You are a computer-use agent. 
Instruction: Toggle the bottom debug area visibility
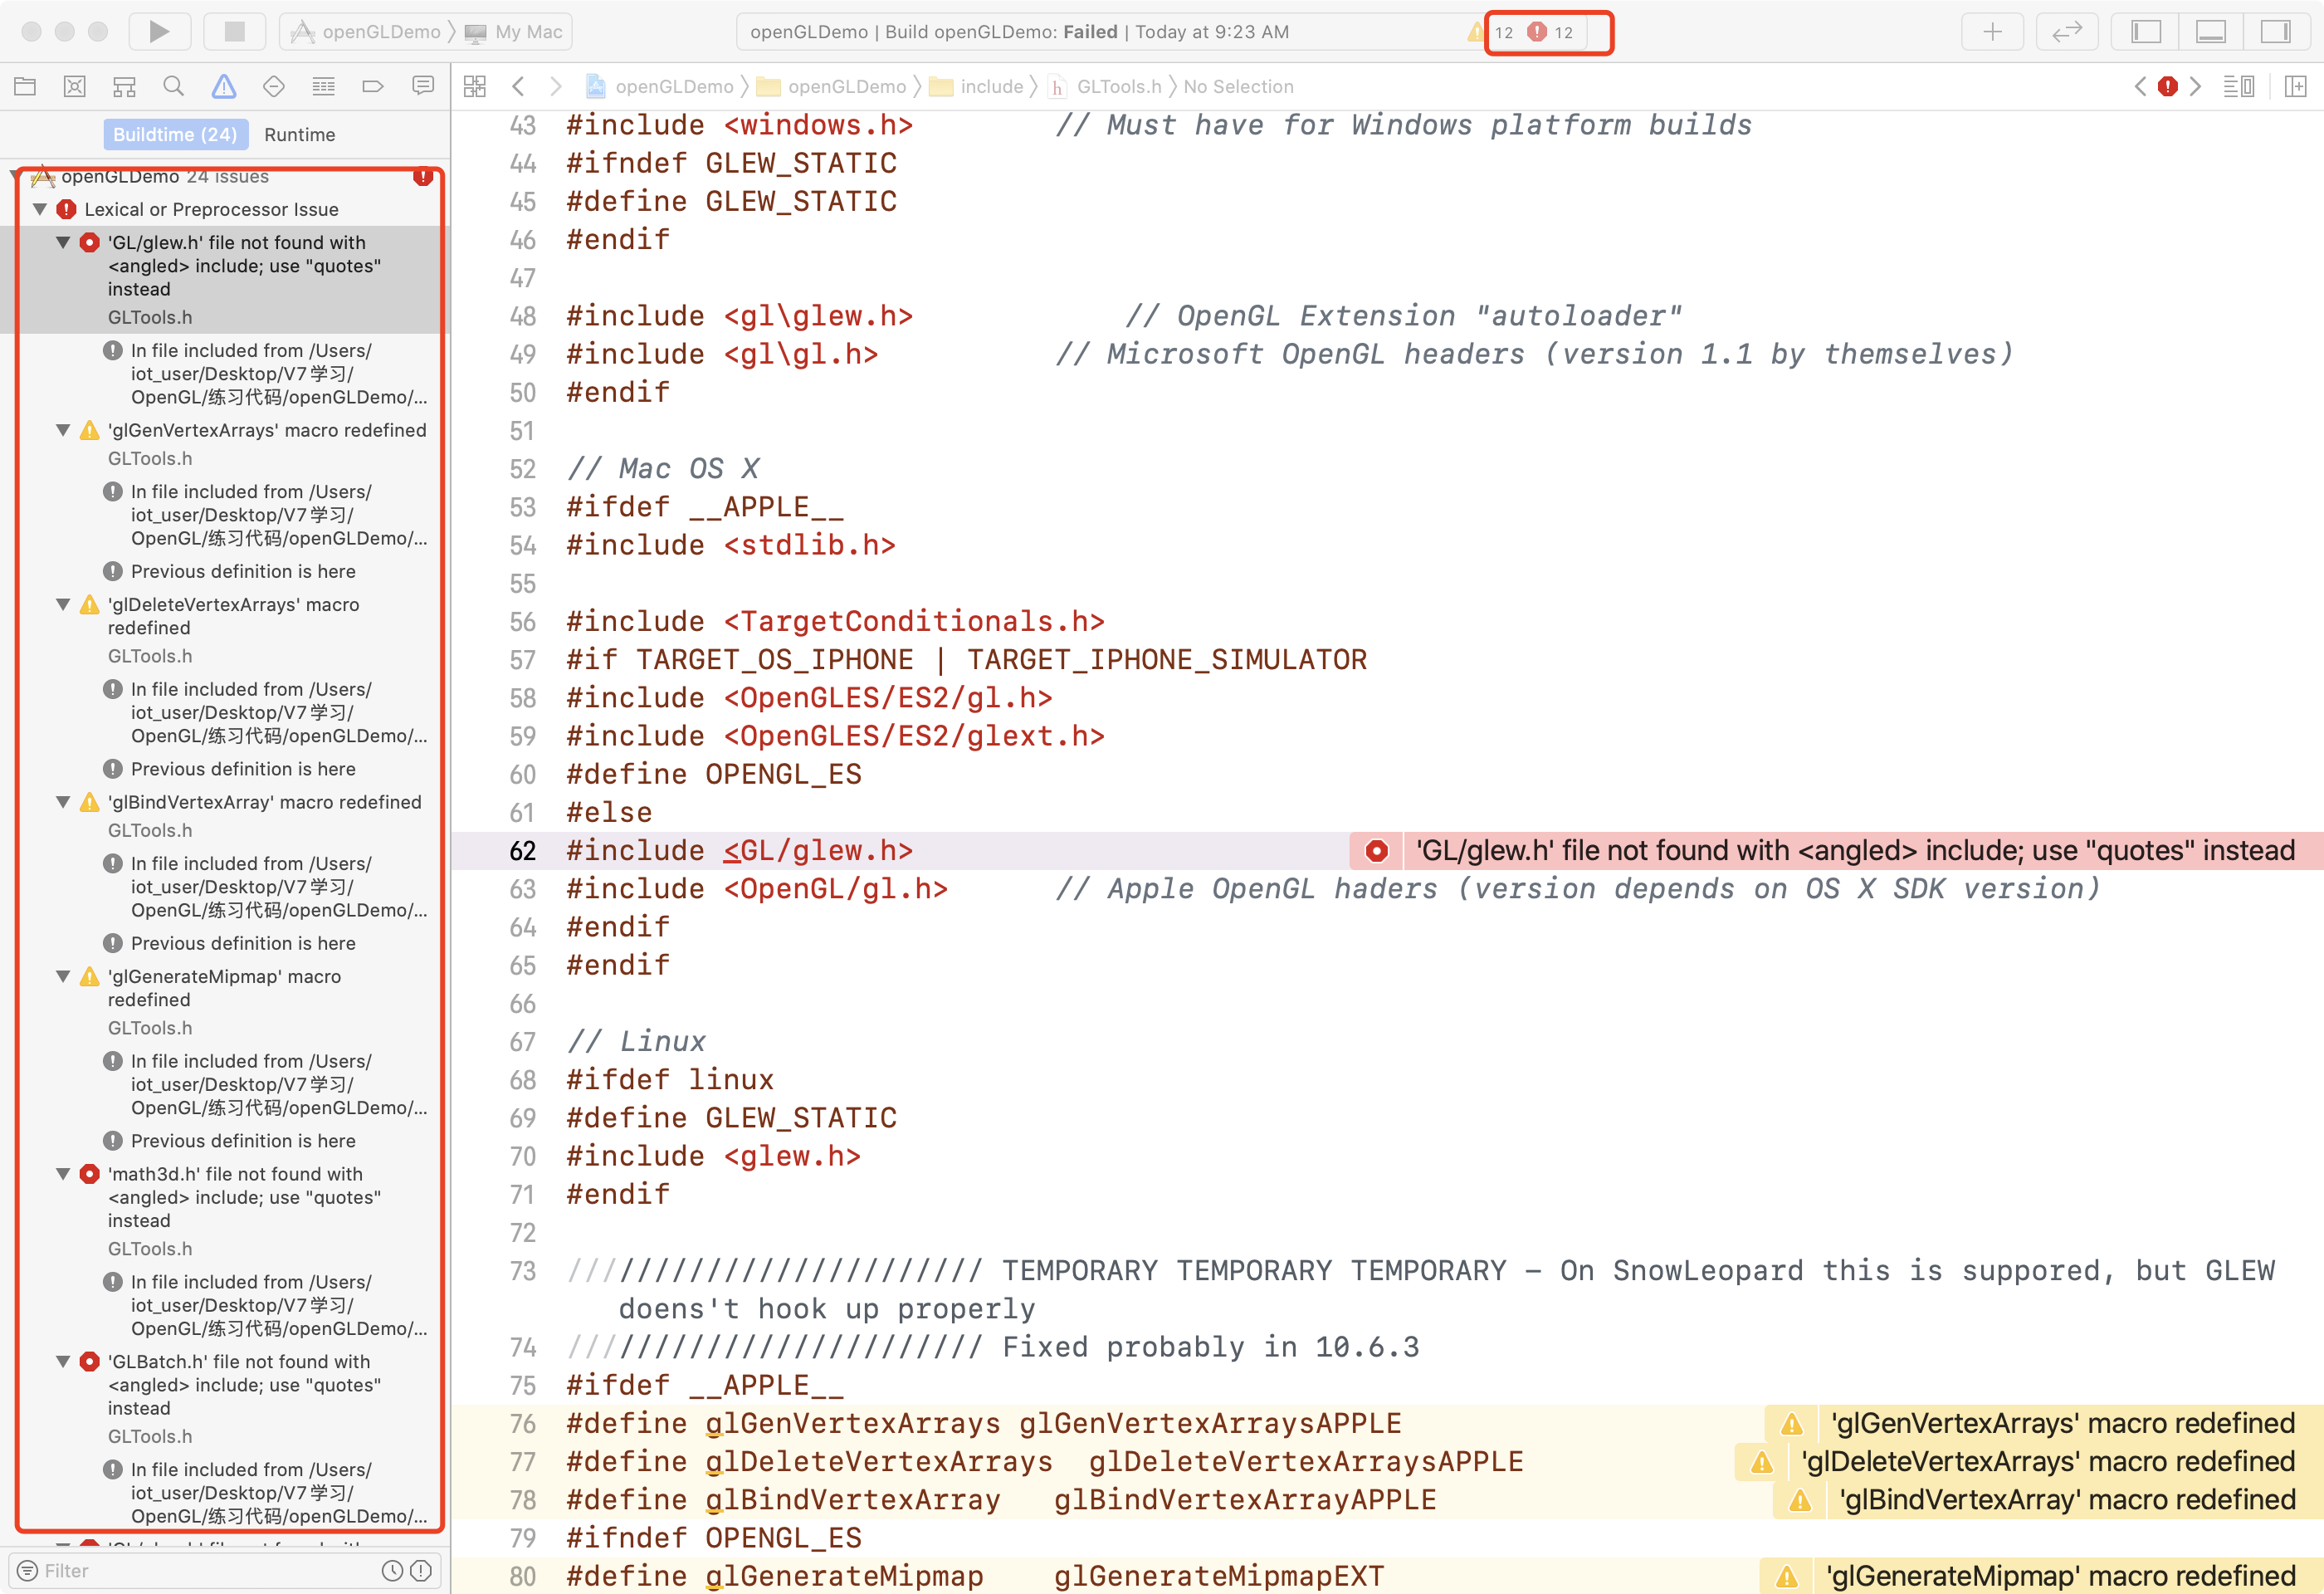[2210, 31]
